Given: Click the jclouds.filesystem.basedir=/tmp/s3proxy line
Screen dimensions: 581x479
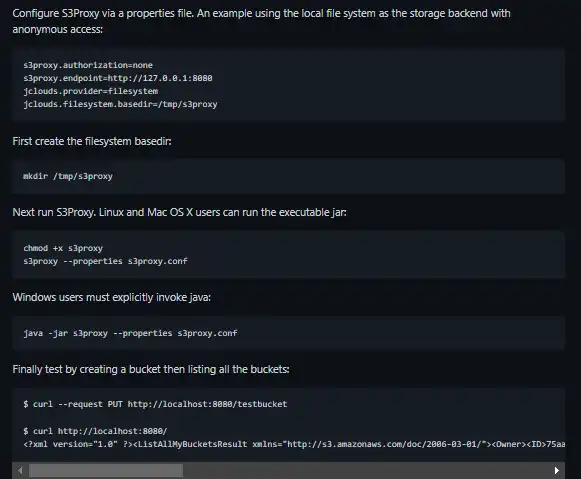Looking at the screenshot, I should tap(120, 104).
